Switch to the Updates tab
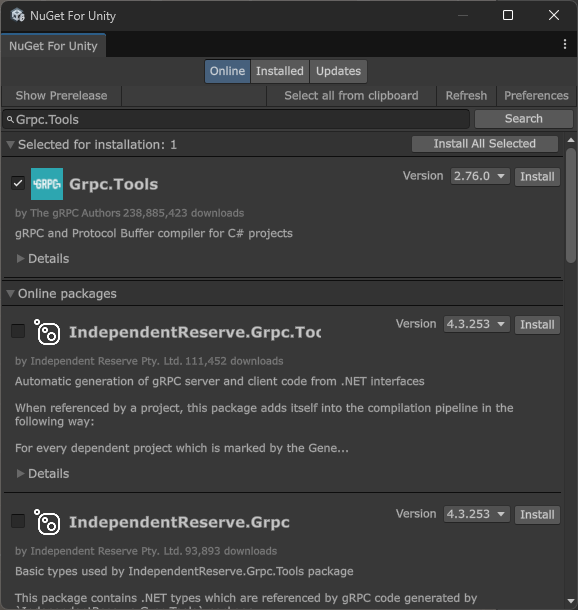Screen dimensions: 578x610 (338, 71)
